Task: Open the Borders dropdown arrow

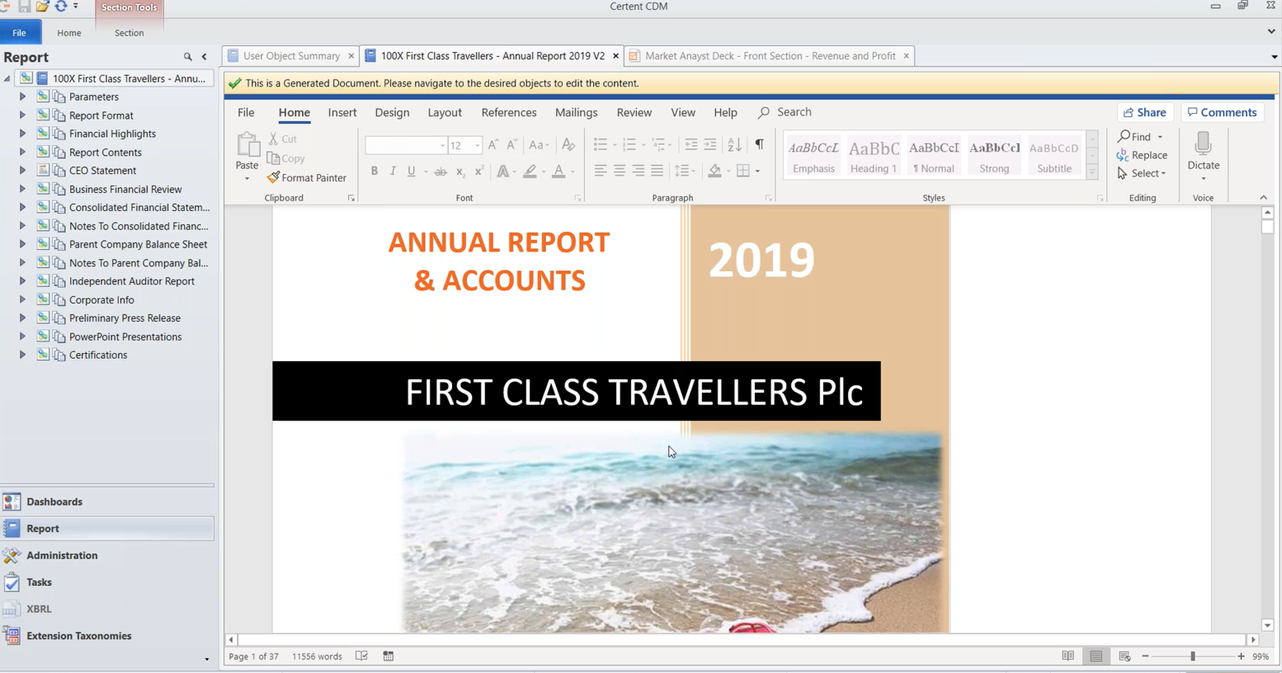Action: click(x=757, y=172)
